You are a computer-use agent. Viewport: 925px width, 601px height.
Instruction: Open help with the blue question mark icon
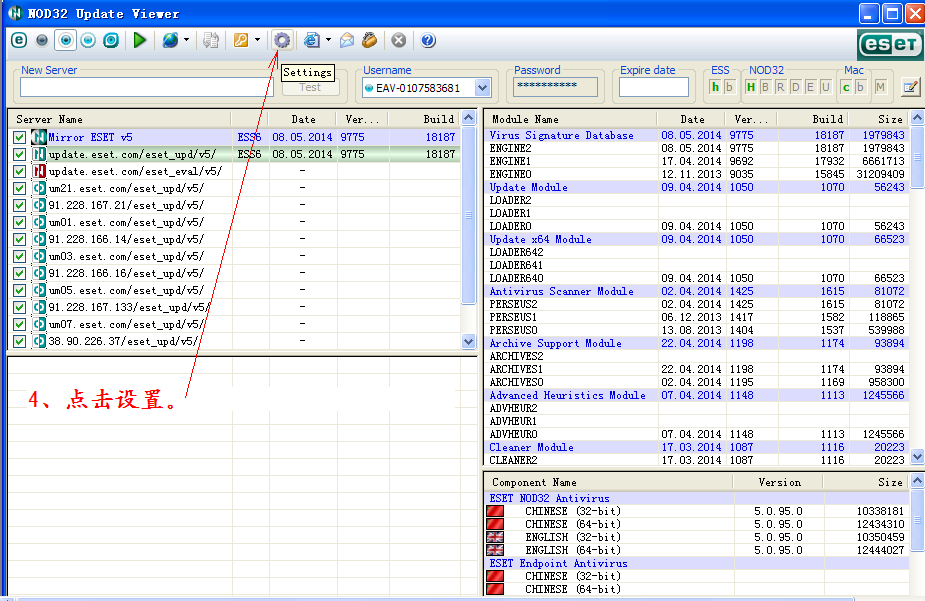click(x=428, y=40)
